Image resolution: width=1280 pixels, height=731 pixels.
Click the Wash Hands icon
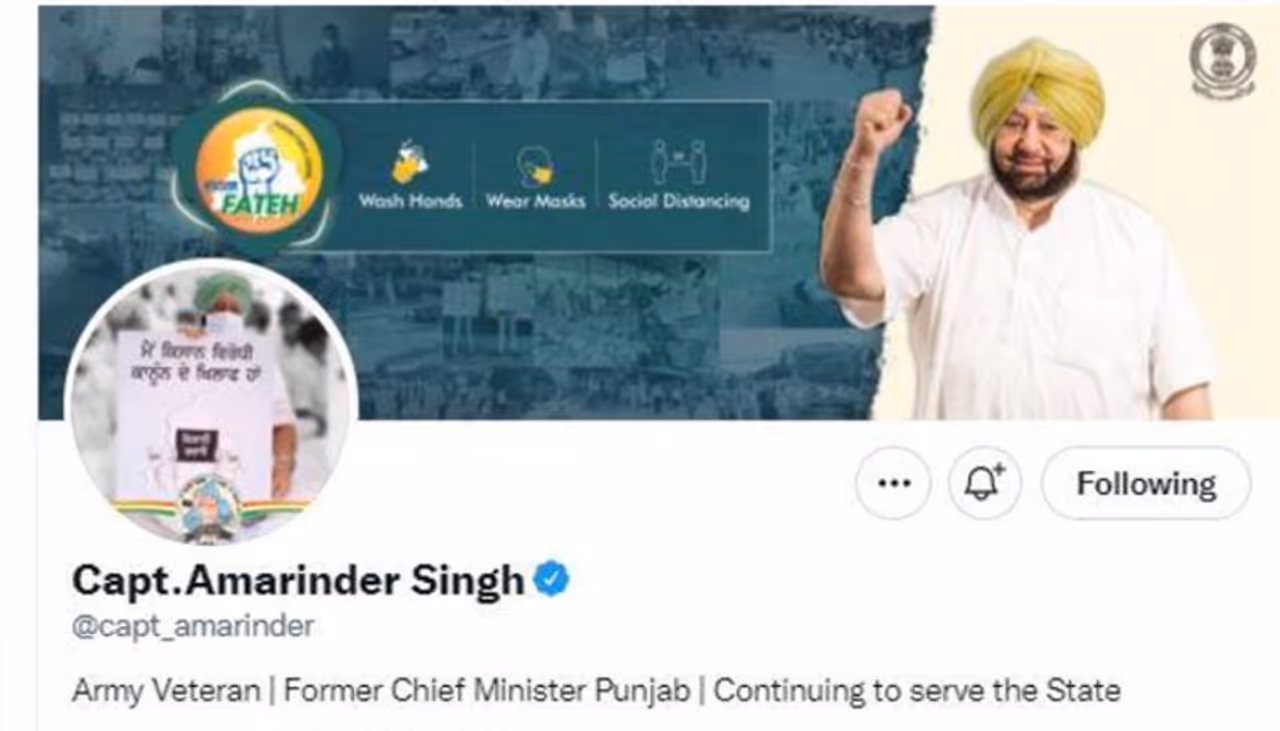(410, 163)
